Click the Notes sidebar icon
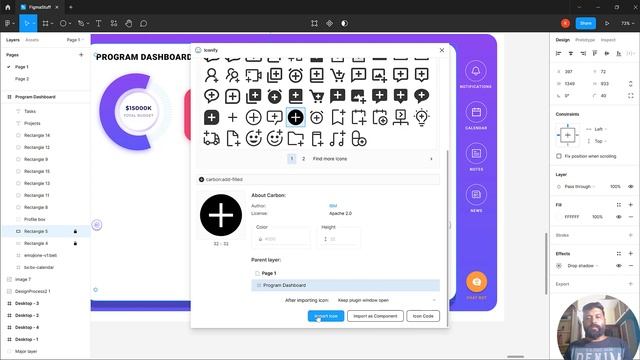 coord(476,153)
